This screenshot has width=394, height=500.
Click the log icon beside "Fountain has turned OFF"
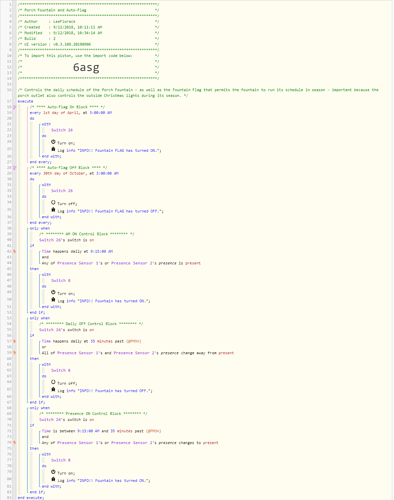click(x=53, y=390)
